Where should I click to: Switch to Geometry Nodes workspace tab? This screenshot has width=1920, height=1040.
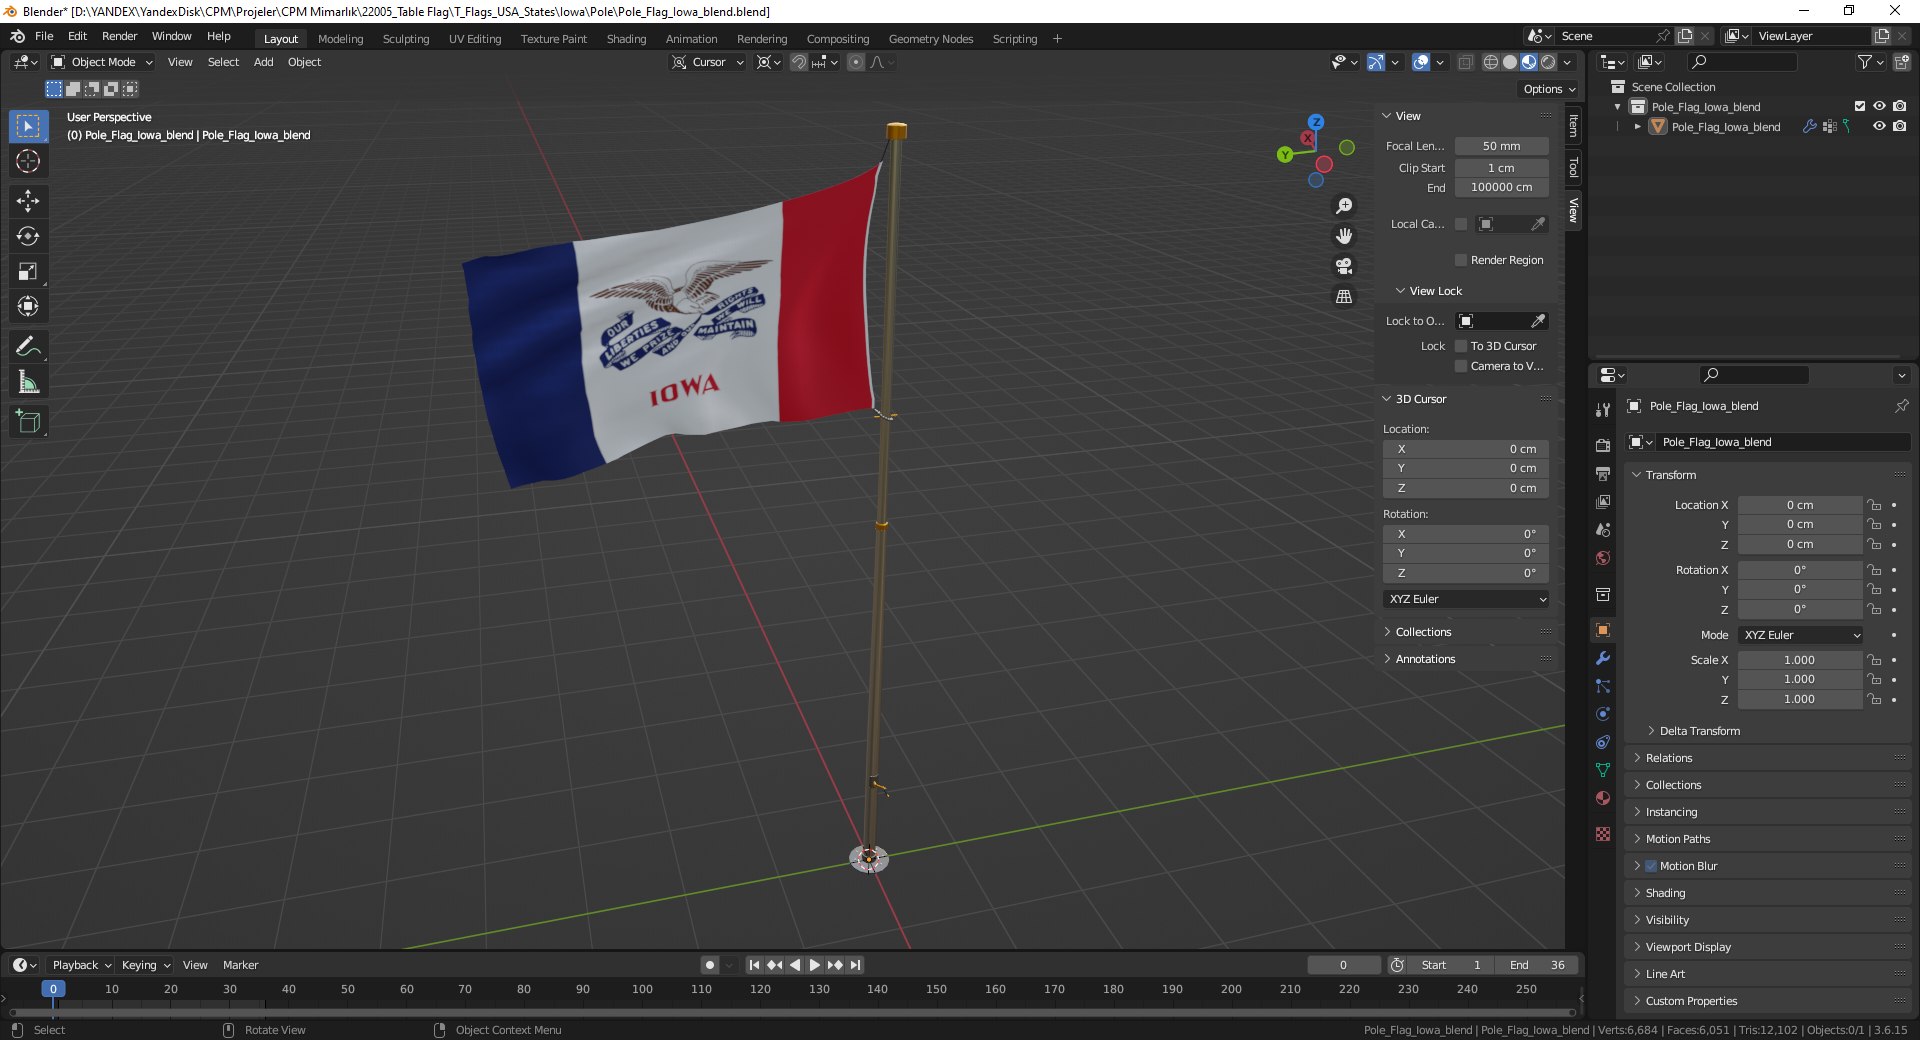click(930, 39)
